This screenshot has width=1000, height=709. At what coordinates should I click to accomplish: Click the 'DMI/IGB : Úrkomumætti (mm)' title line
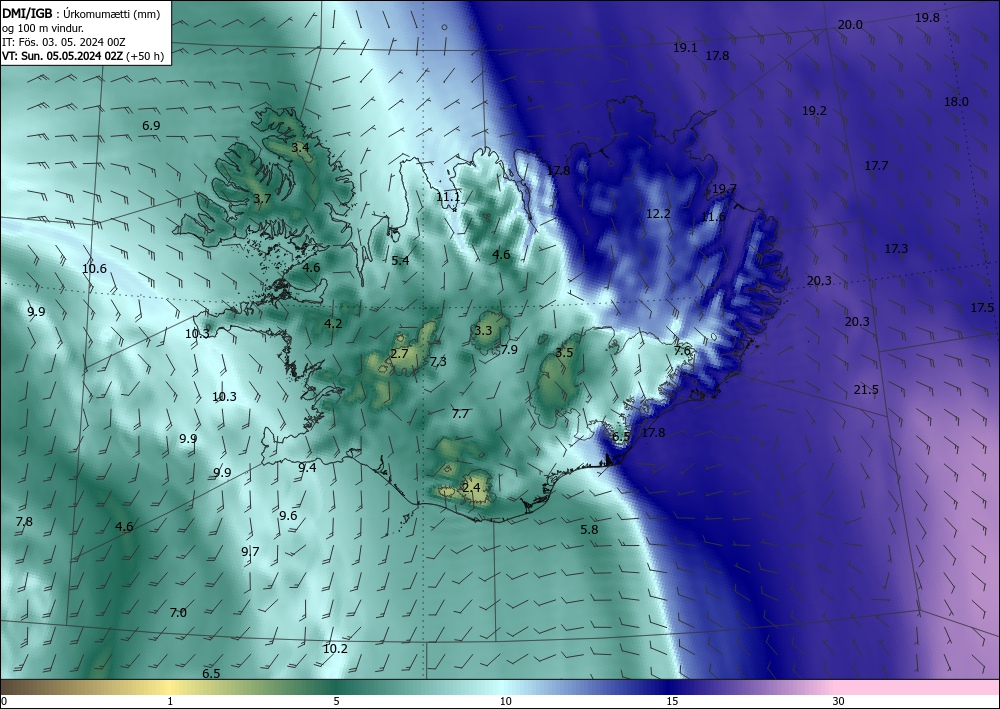(82, 14)
